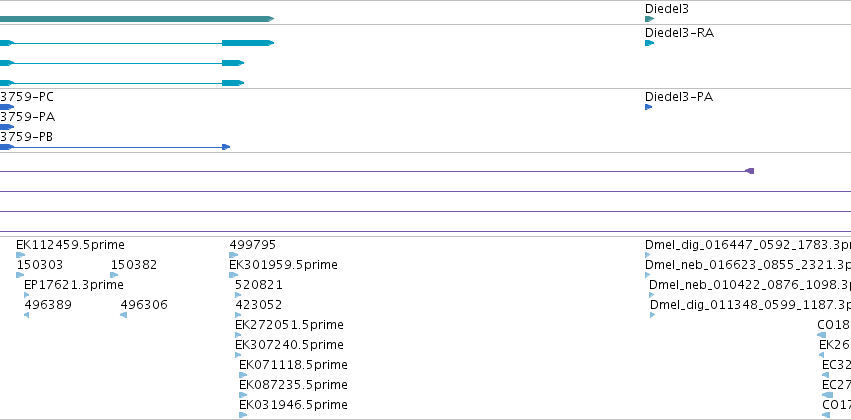Select the 423052 feature label
Viewport: 851px width, 420px height.
point(258,304)
